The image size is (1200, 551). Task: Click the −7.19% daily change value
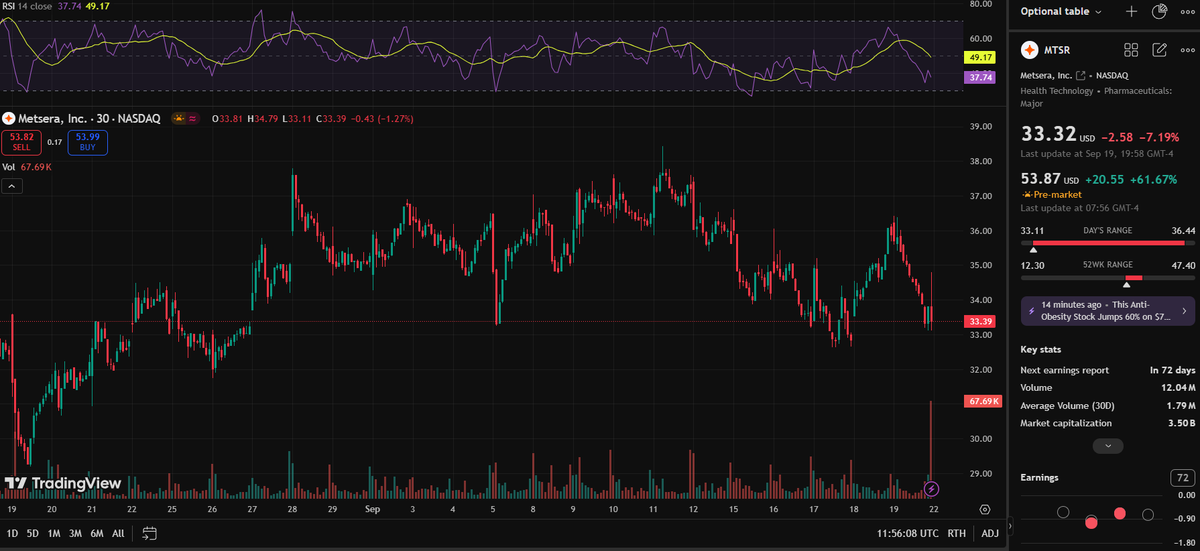point(1160,136)
